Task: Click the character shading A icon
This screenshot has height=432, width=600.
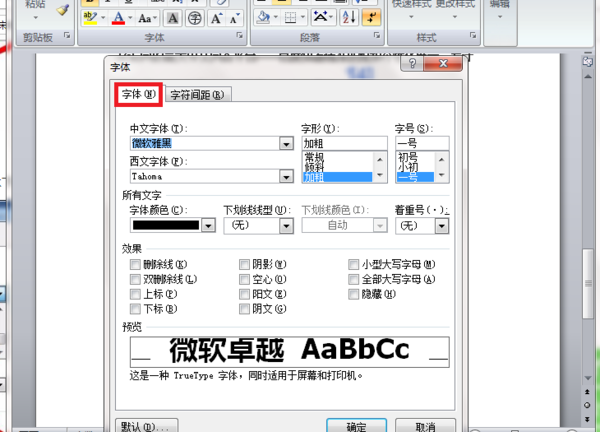Action: click(x=173, y=18)
